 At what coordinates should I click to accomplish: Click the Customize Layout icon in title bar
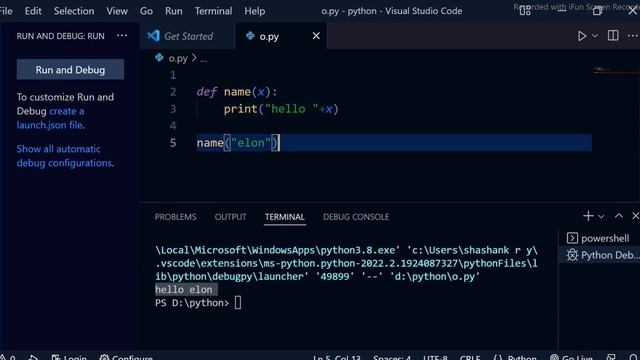[525, 11]
